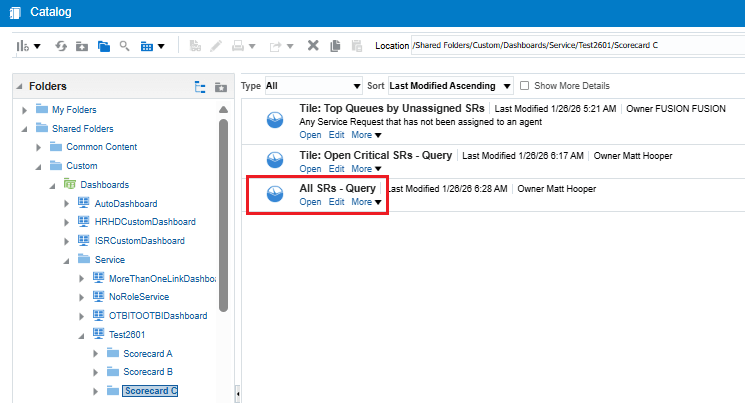
Task: Expand the Scorecard B folder node
Action: [x=96, y=372]
